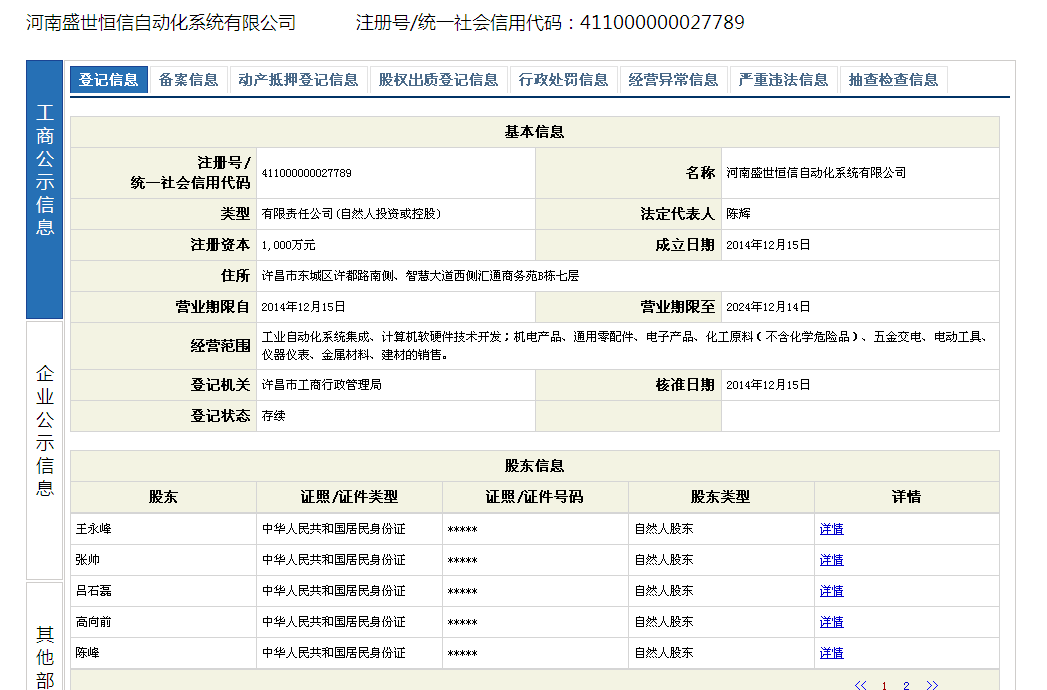1047x690 pixels.
Task: Go to shareholder list page 1
Action: (x=884, y=685)
